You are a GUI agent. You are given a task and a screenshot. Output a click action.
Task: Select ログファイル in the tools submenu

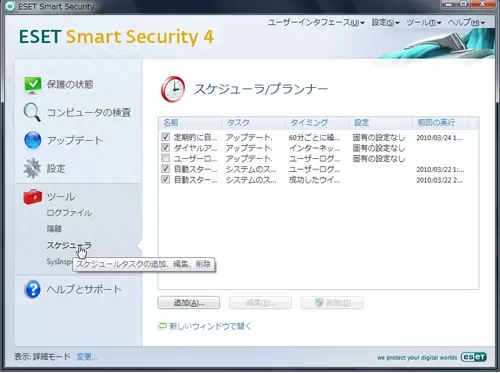coord(69,213)
